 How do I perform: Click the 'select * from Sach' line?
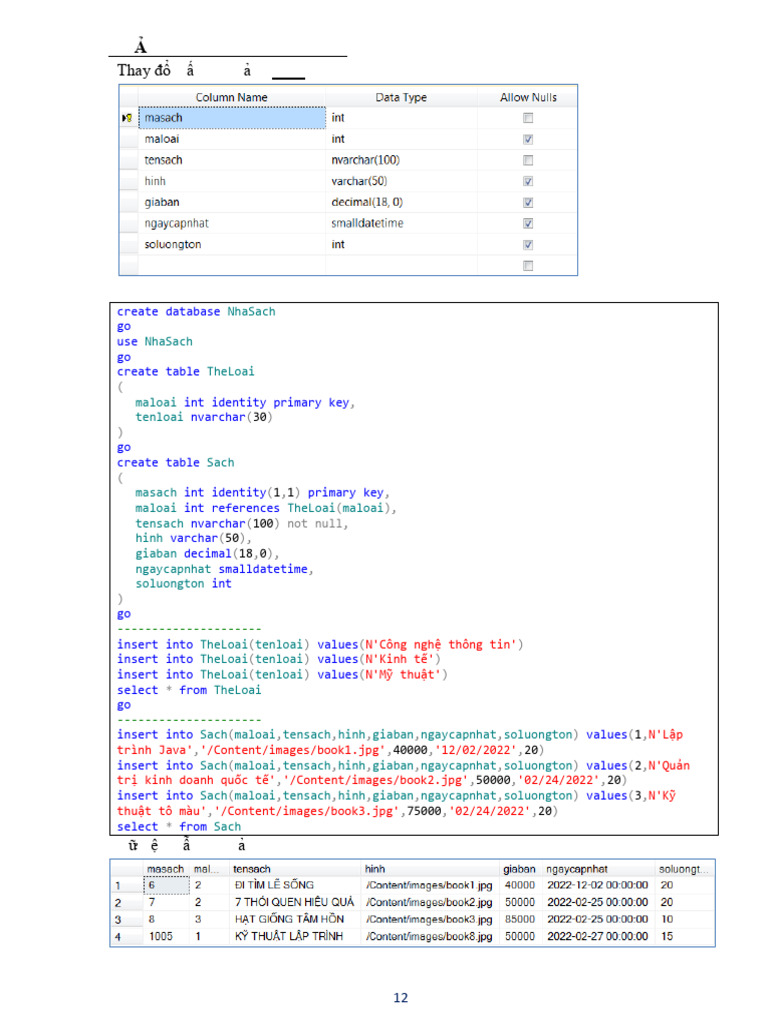[179, 827]
